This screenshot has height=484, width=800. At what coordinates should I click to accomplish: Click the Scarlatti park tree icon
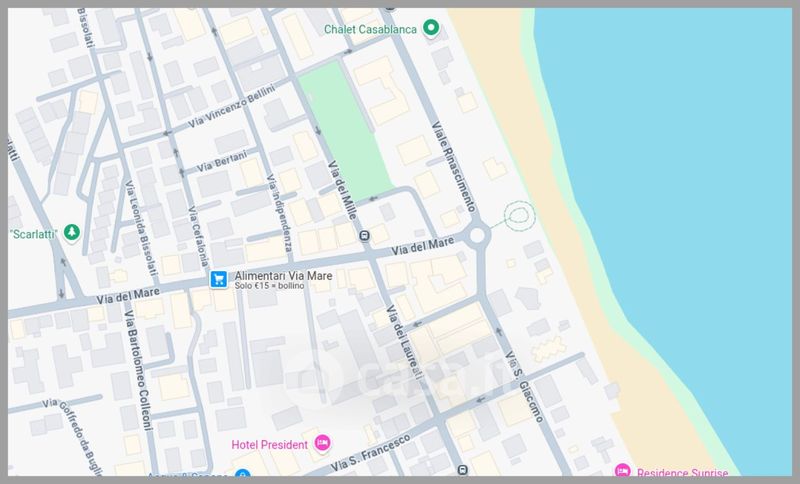coord(71,233)
